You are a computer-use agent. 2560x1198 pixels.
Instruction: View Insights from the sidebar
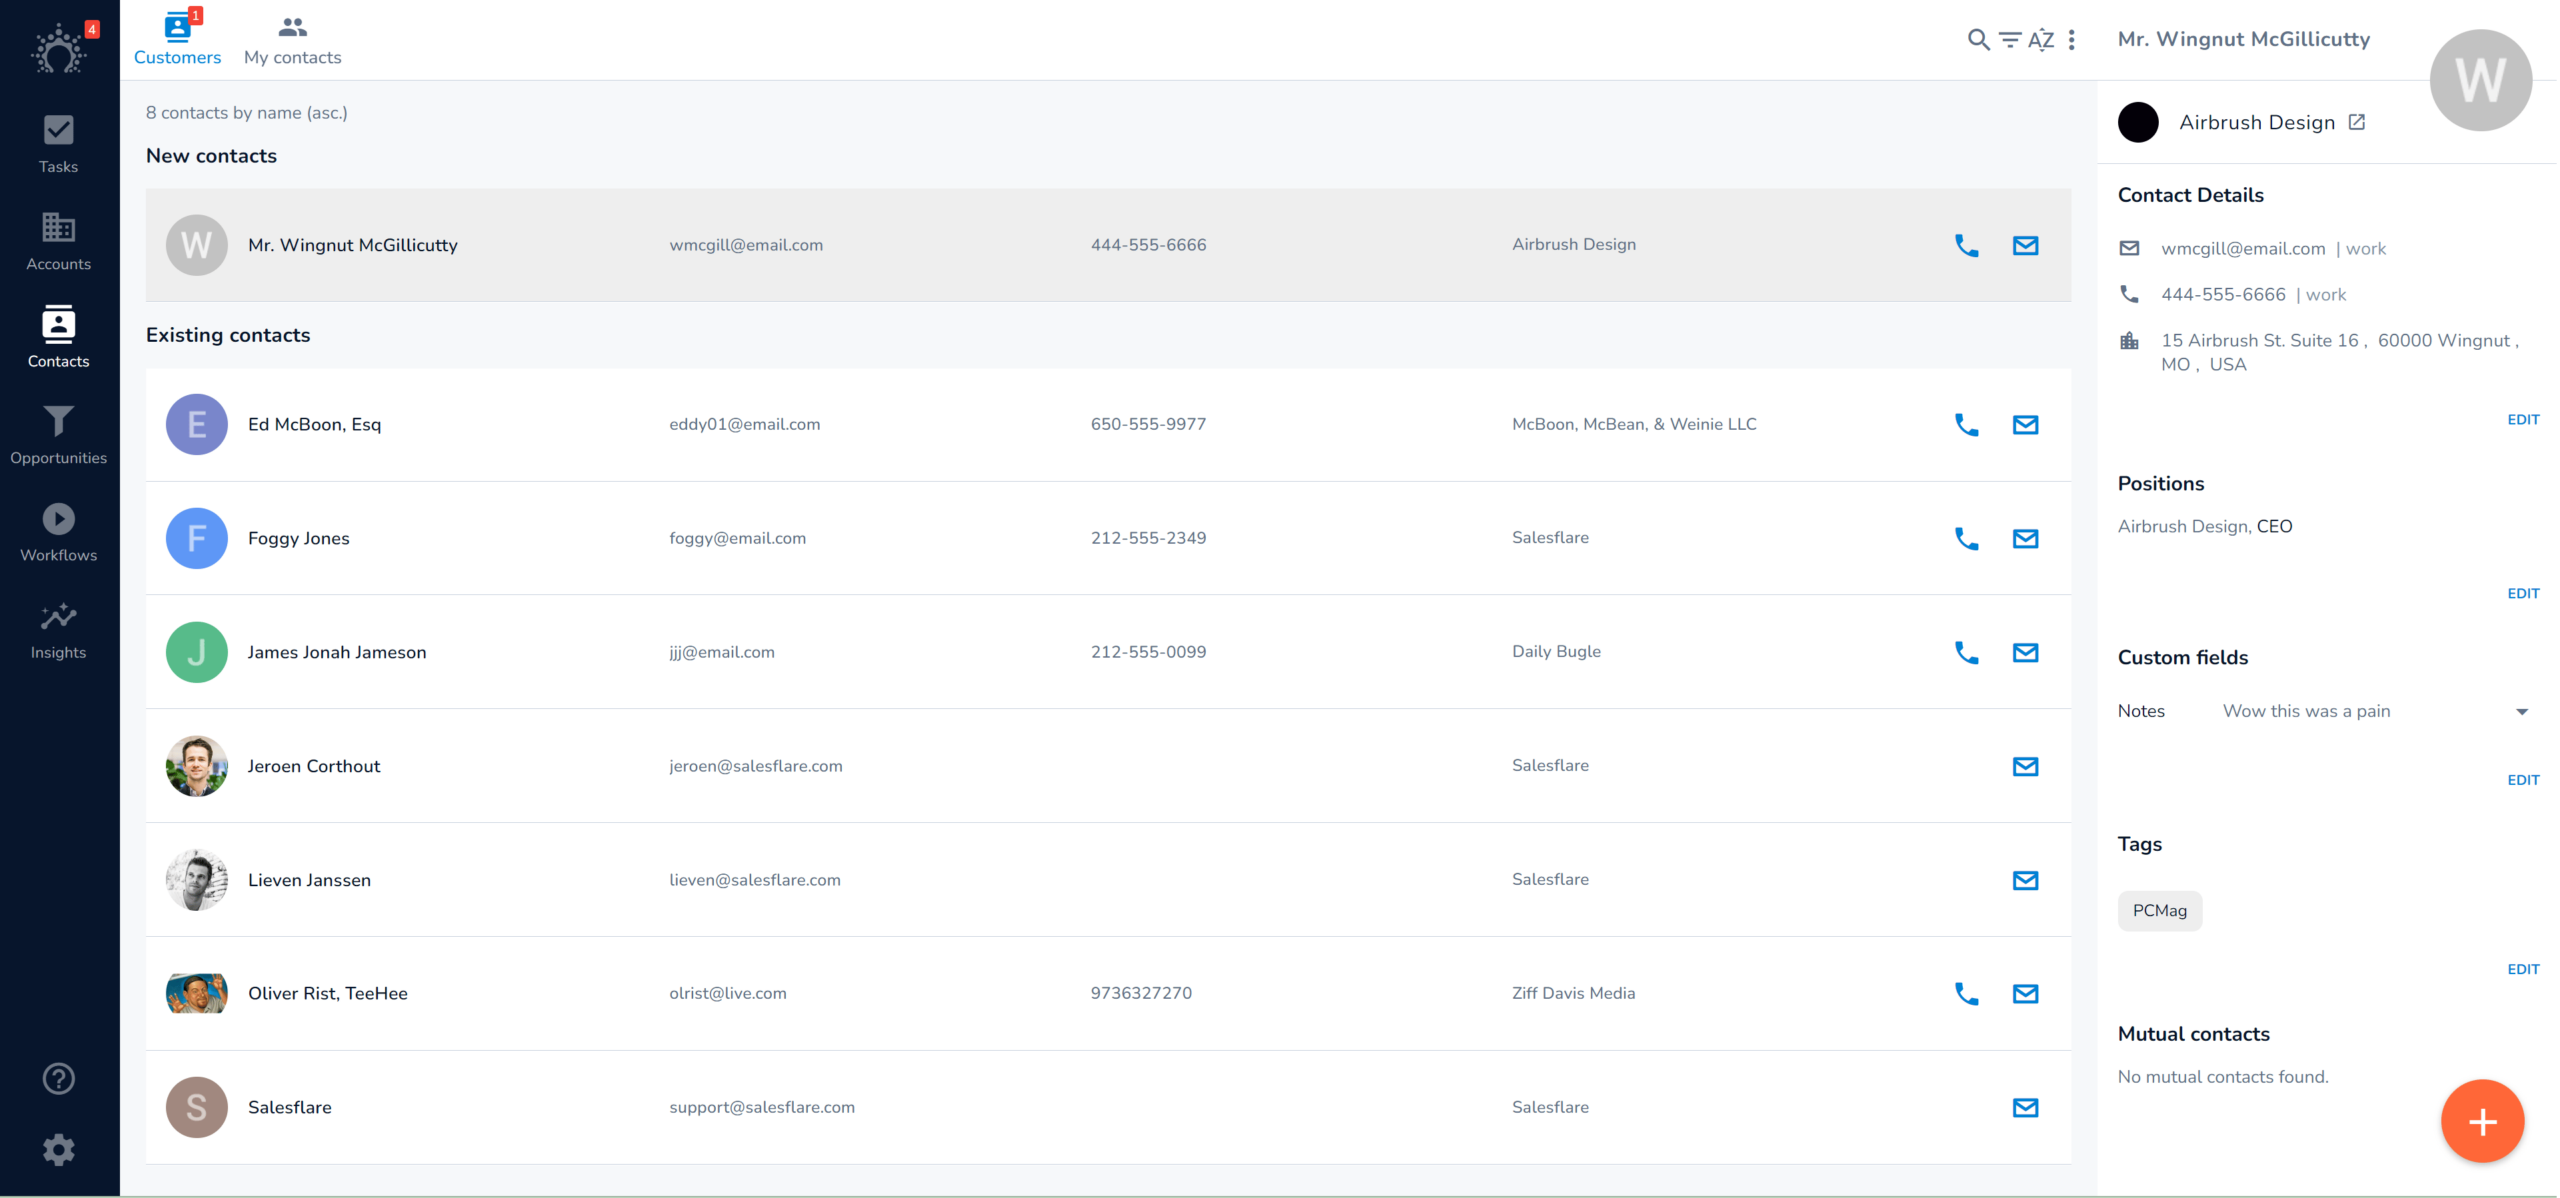tap(58, 628)
